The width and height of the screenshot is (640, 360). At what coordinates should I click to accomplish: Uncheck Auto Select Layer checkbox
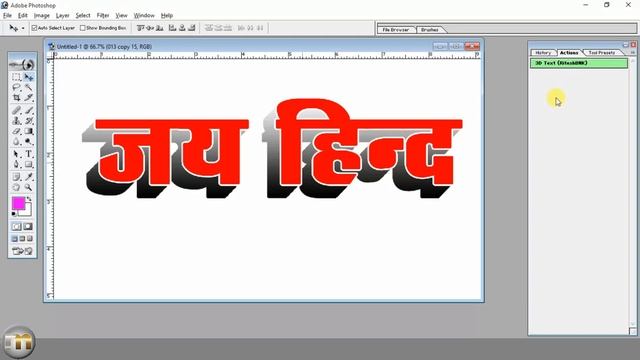(x=35, y=28)
